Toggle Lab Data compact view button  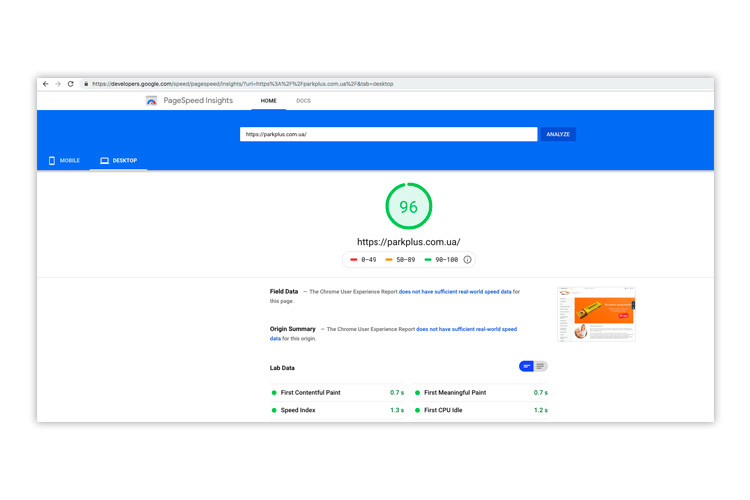tap(526, 366)
